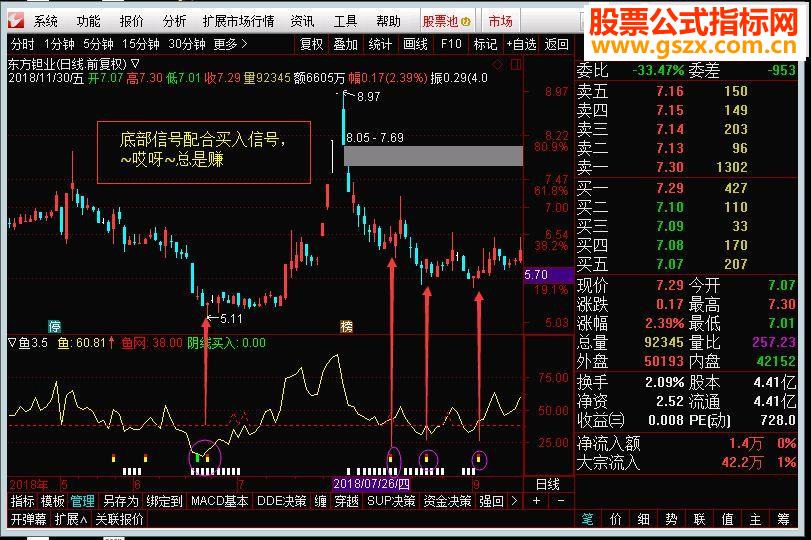
Task: Expand the 扩展 menu
Action: (x=70, y=519)
